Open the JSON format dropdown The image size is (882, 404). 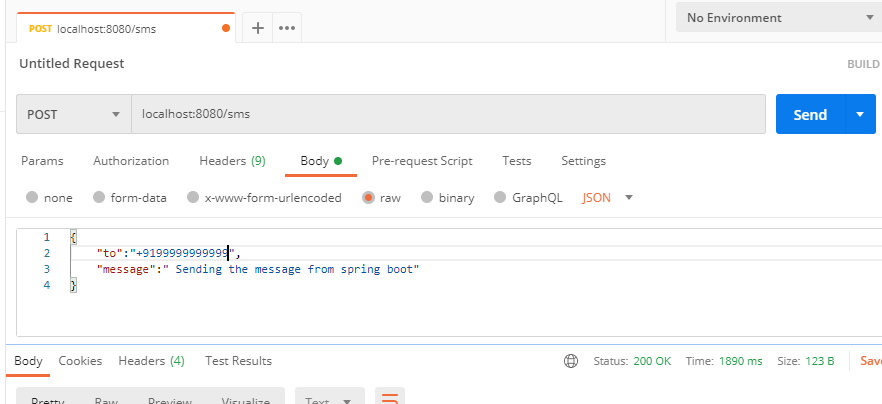608,197
